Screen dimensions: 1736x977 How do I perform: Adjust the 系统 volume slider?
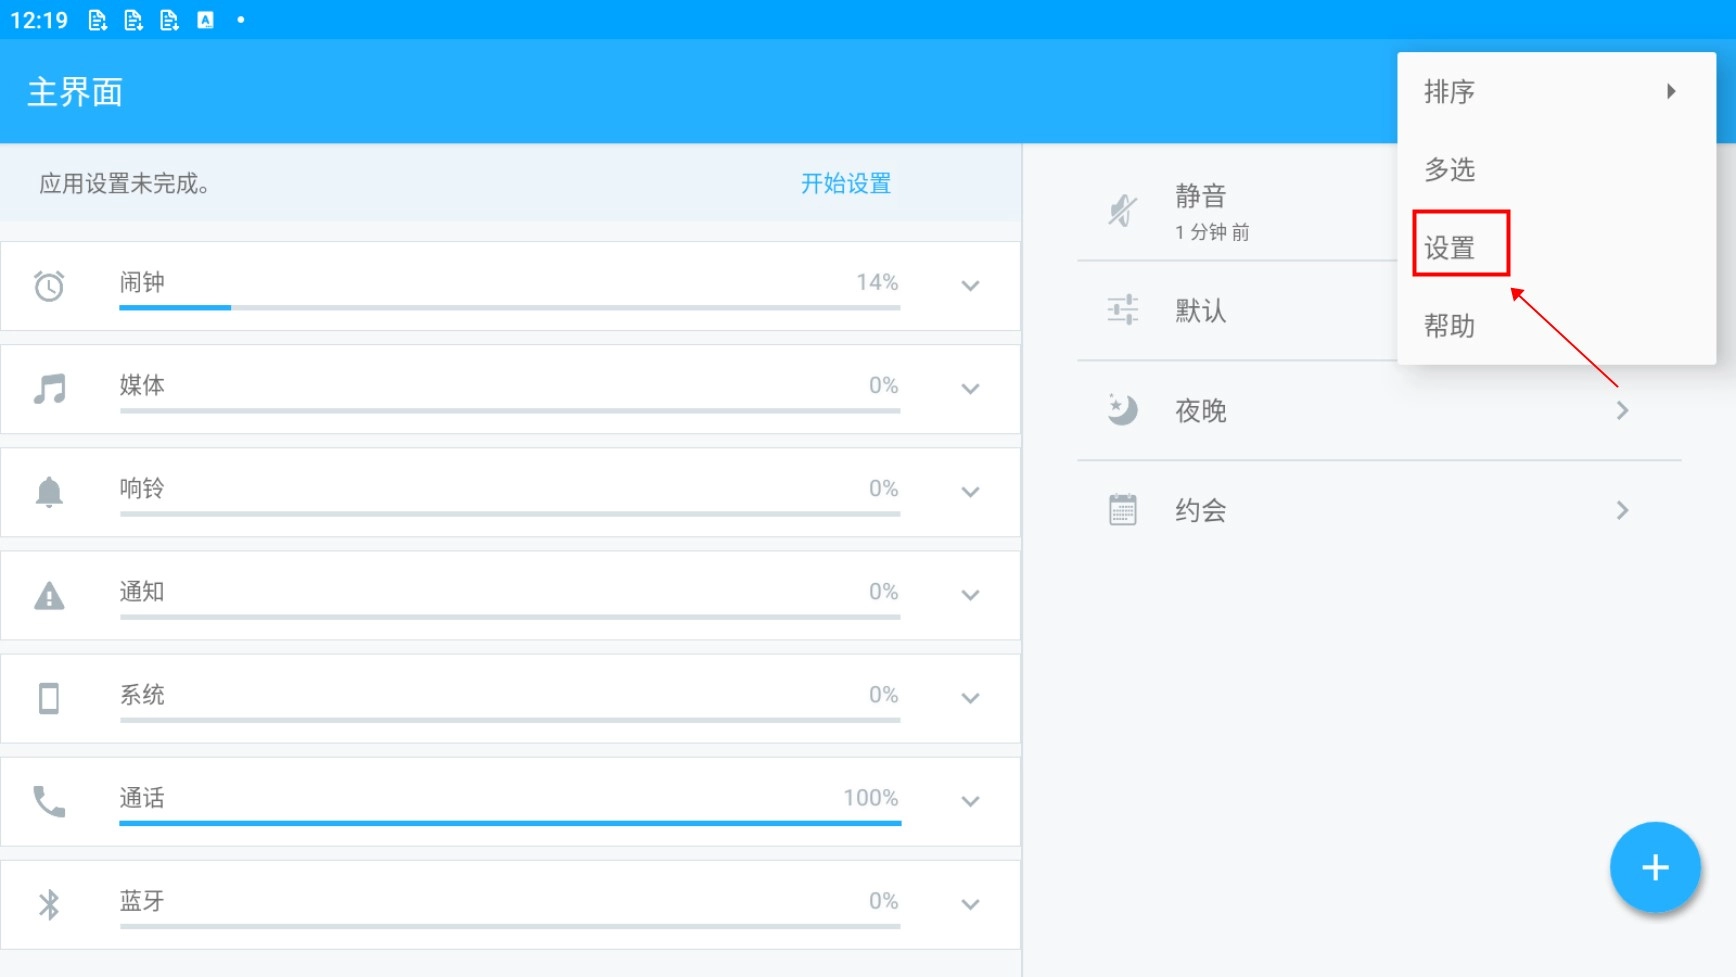pos(510,719)
